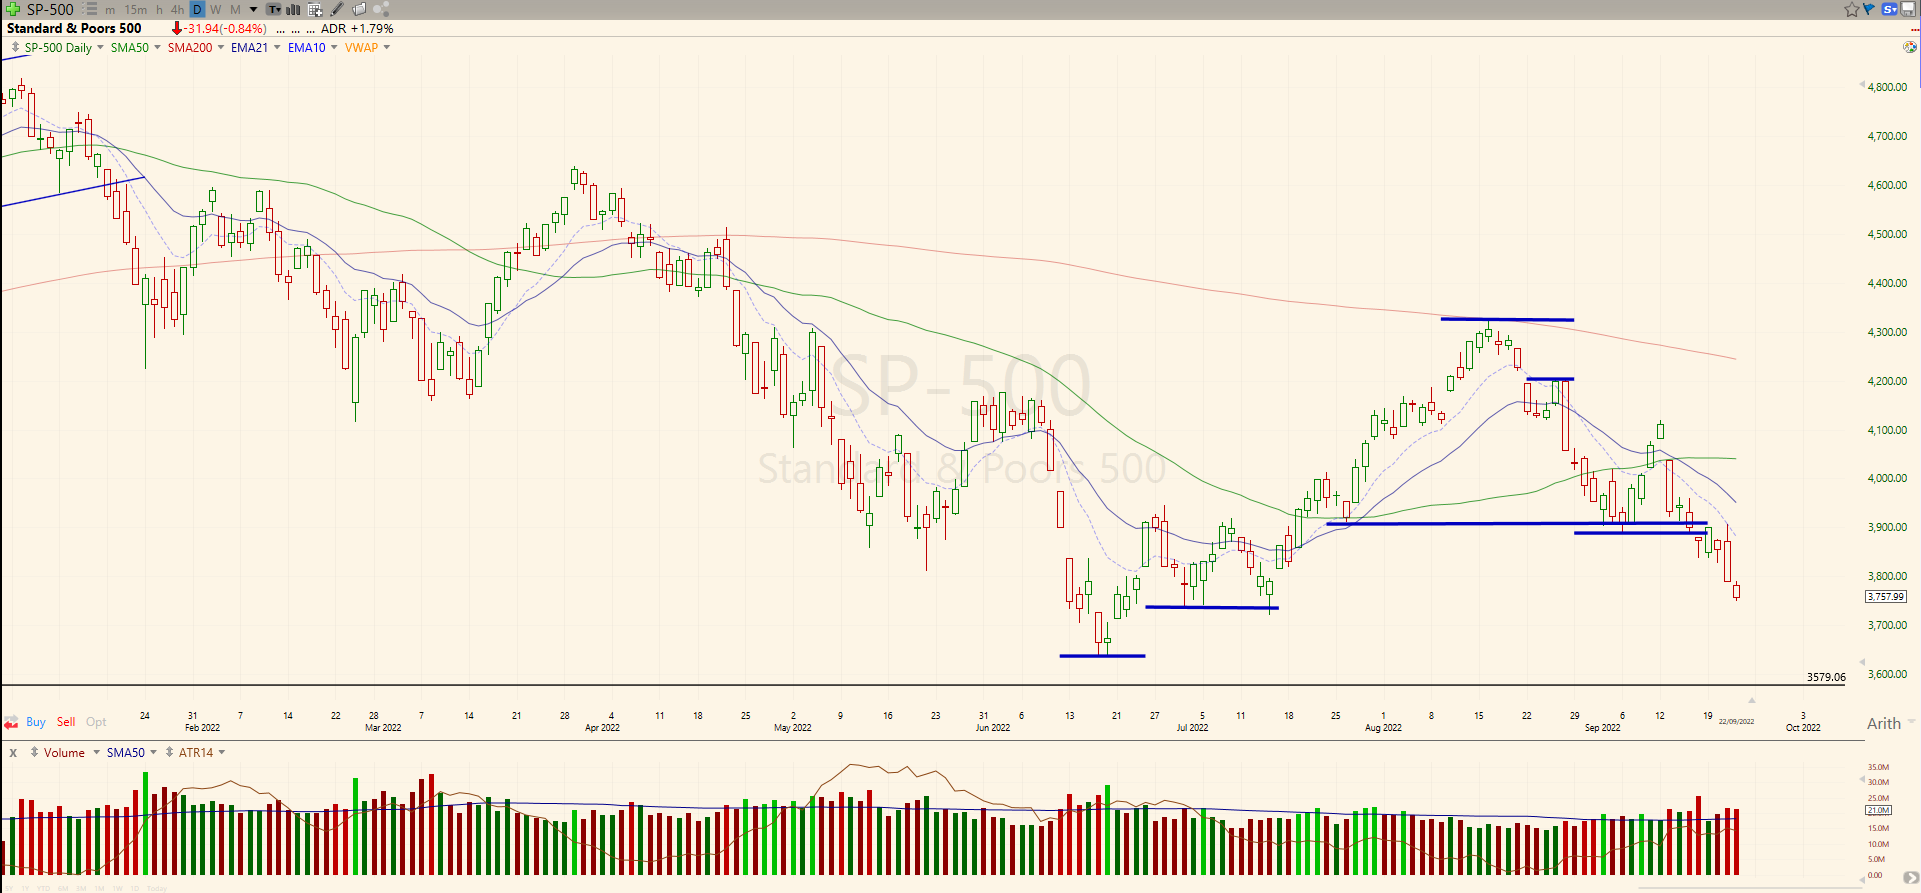
Task: Click the share nodes icon
Action: point(380,9)
